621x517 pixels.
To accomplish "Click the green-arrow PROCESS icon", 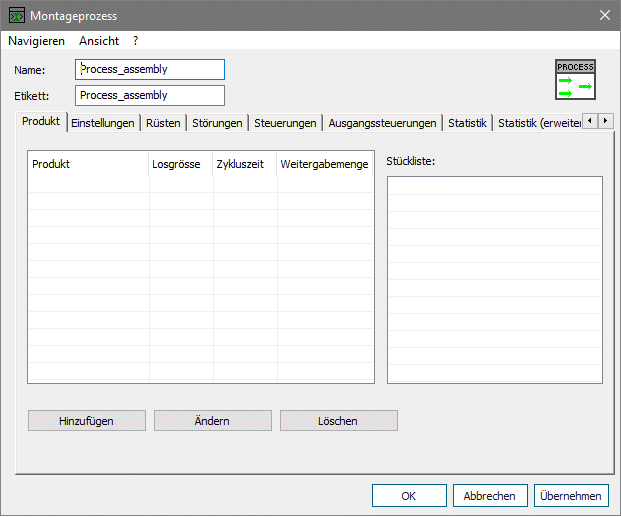I will (x=575, y=80).
